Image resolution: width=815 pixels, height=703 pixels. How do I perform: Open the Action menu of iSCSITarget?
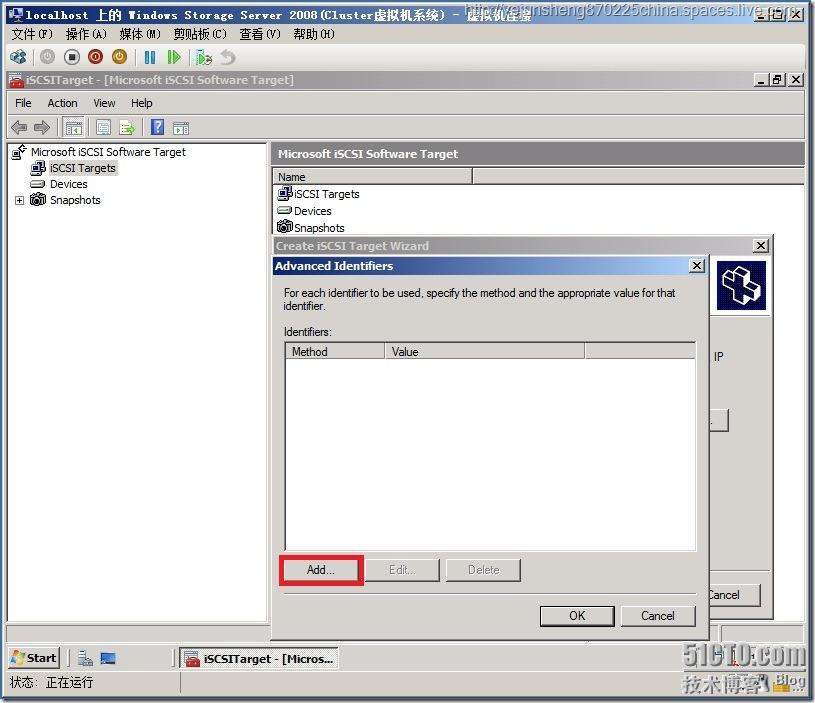(x=62, y=103)
